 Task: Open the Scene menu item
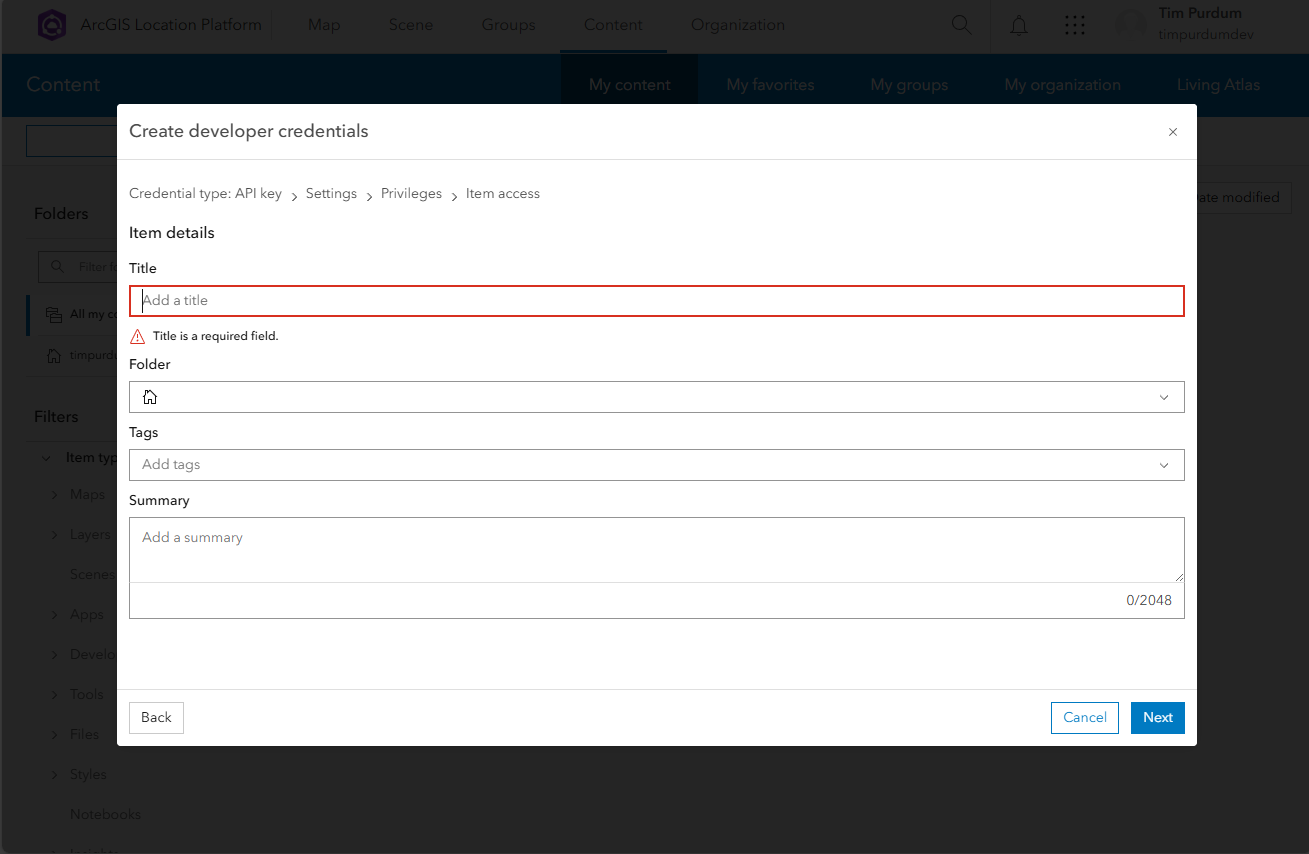pos(411,25)
